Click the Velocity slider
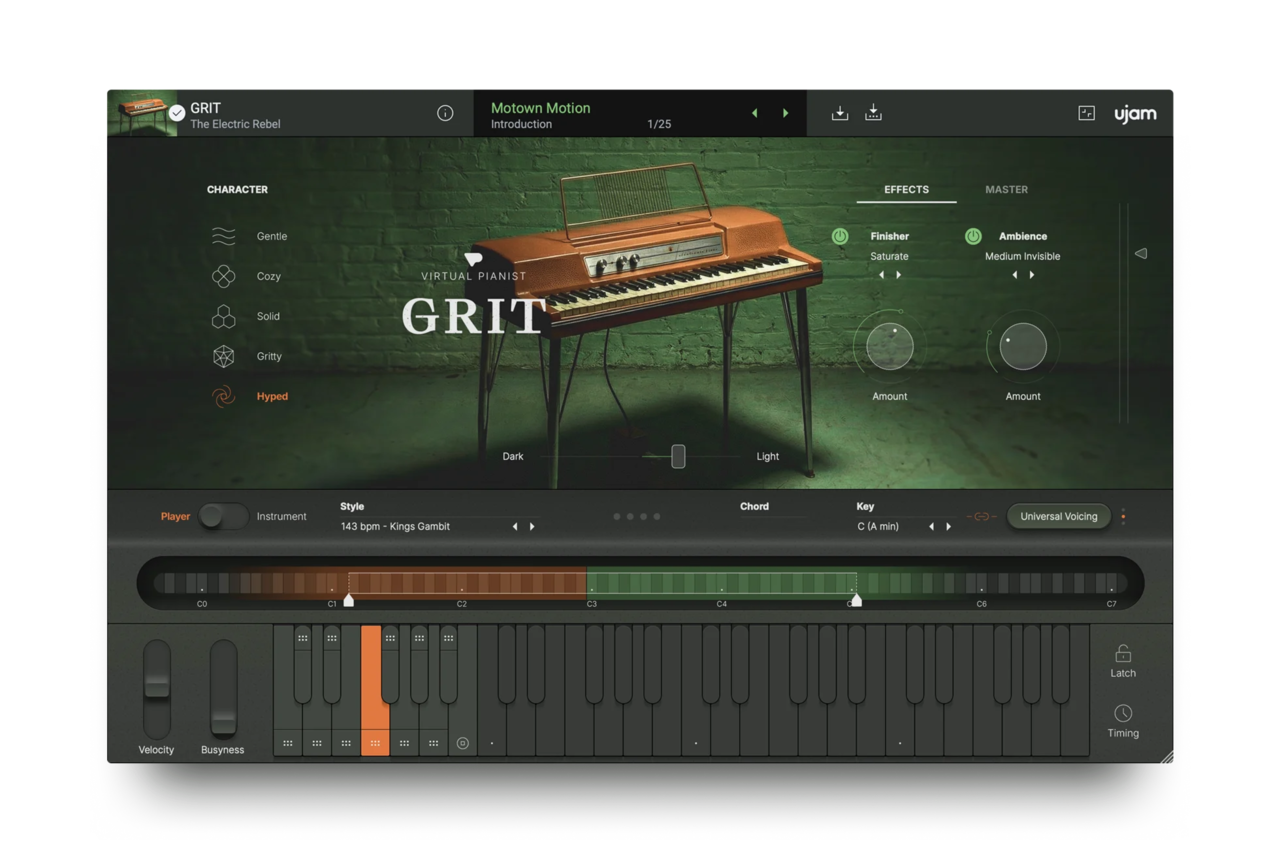The image size is (1280, 854). coord(157,689)
